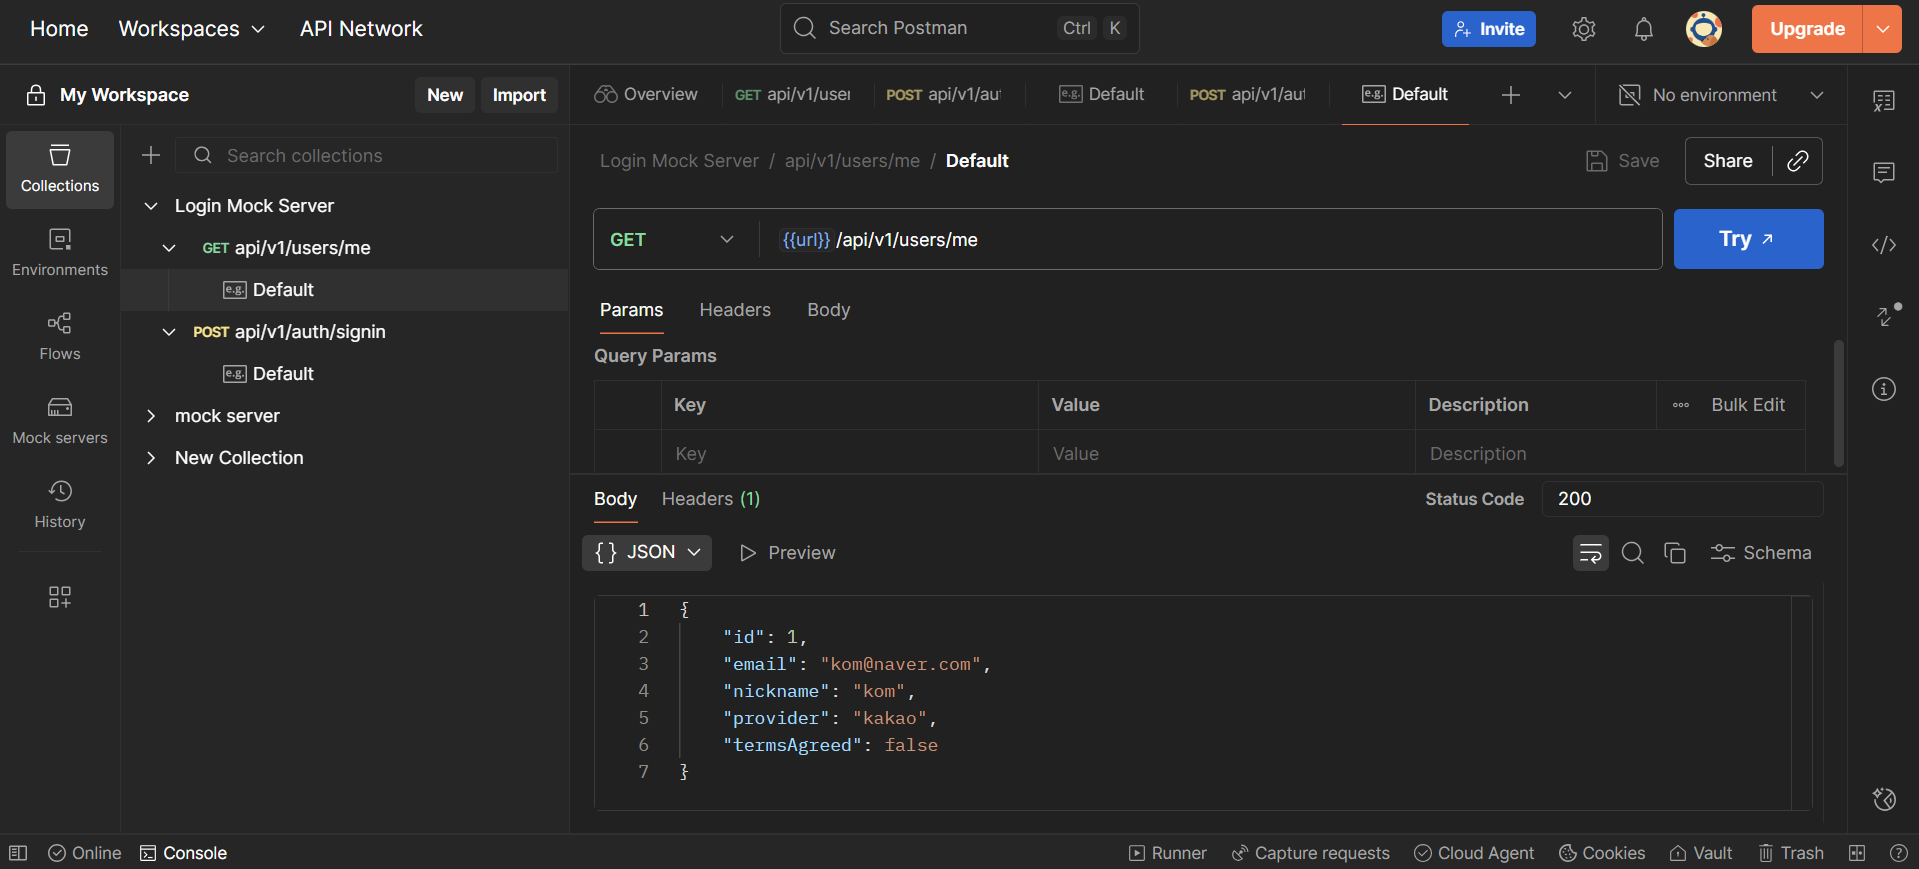Open the notifications bell
This screenshot has width=1919, height=869.
[1643, 29]
